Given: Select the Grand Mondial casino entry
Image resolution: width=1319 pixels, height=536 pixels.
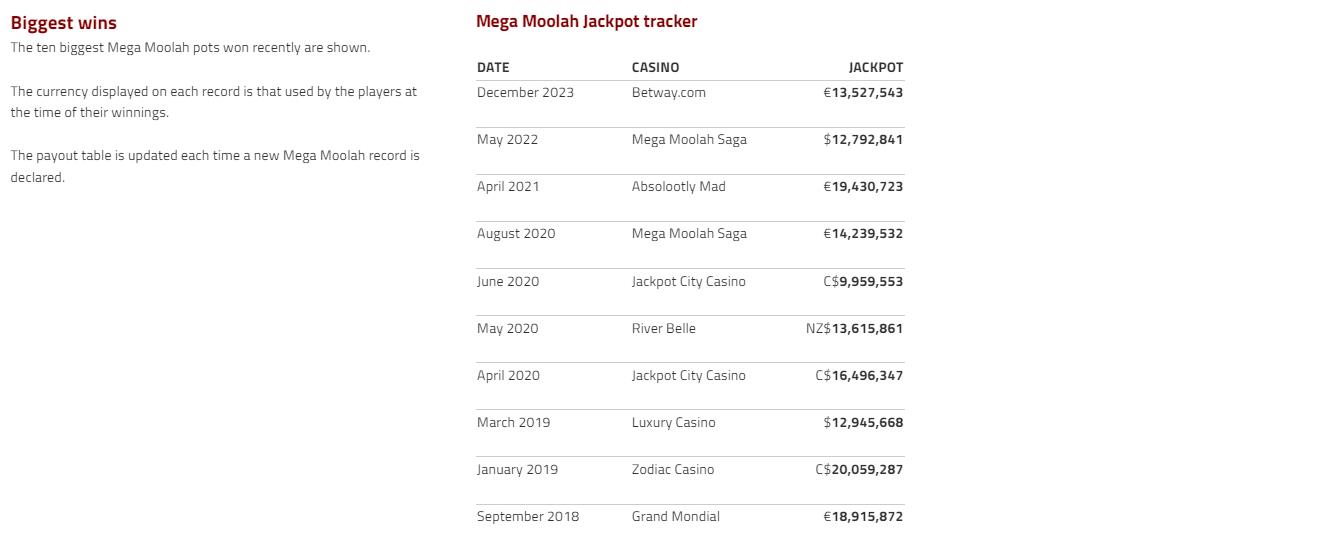Looking at the screenshot, I should point(675,516).
